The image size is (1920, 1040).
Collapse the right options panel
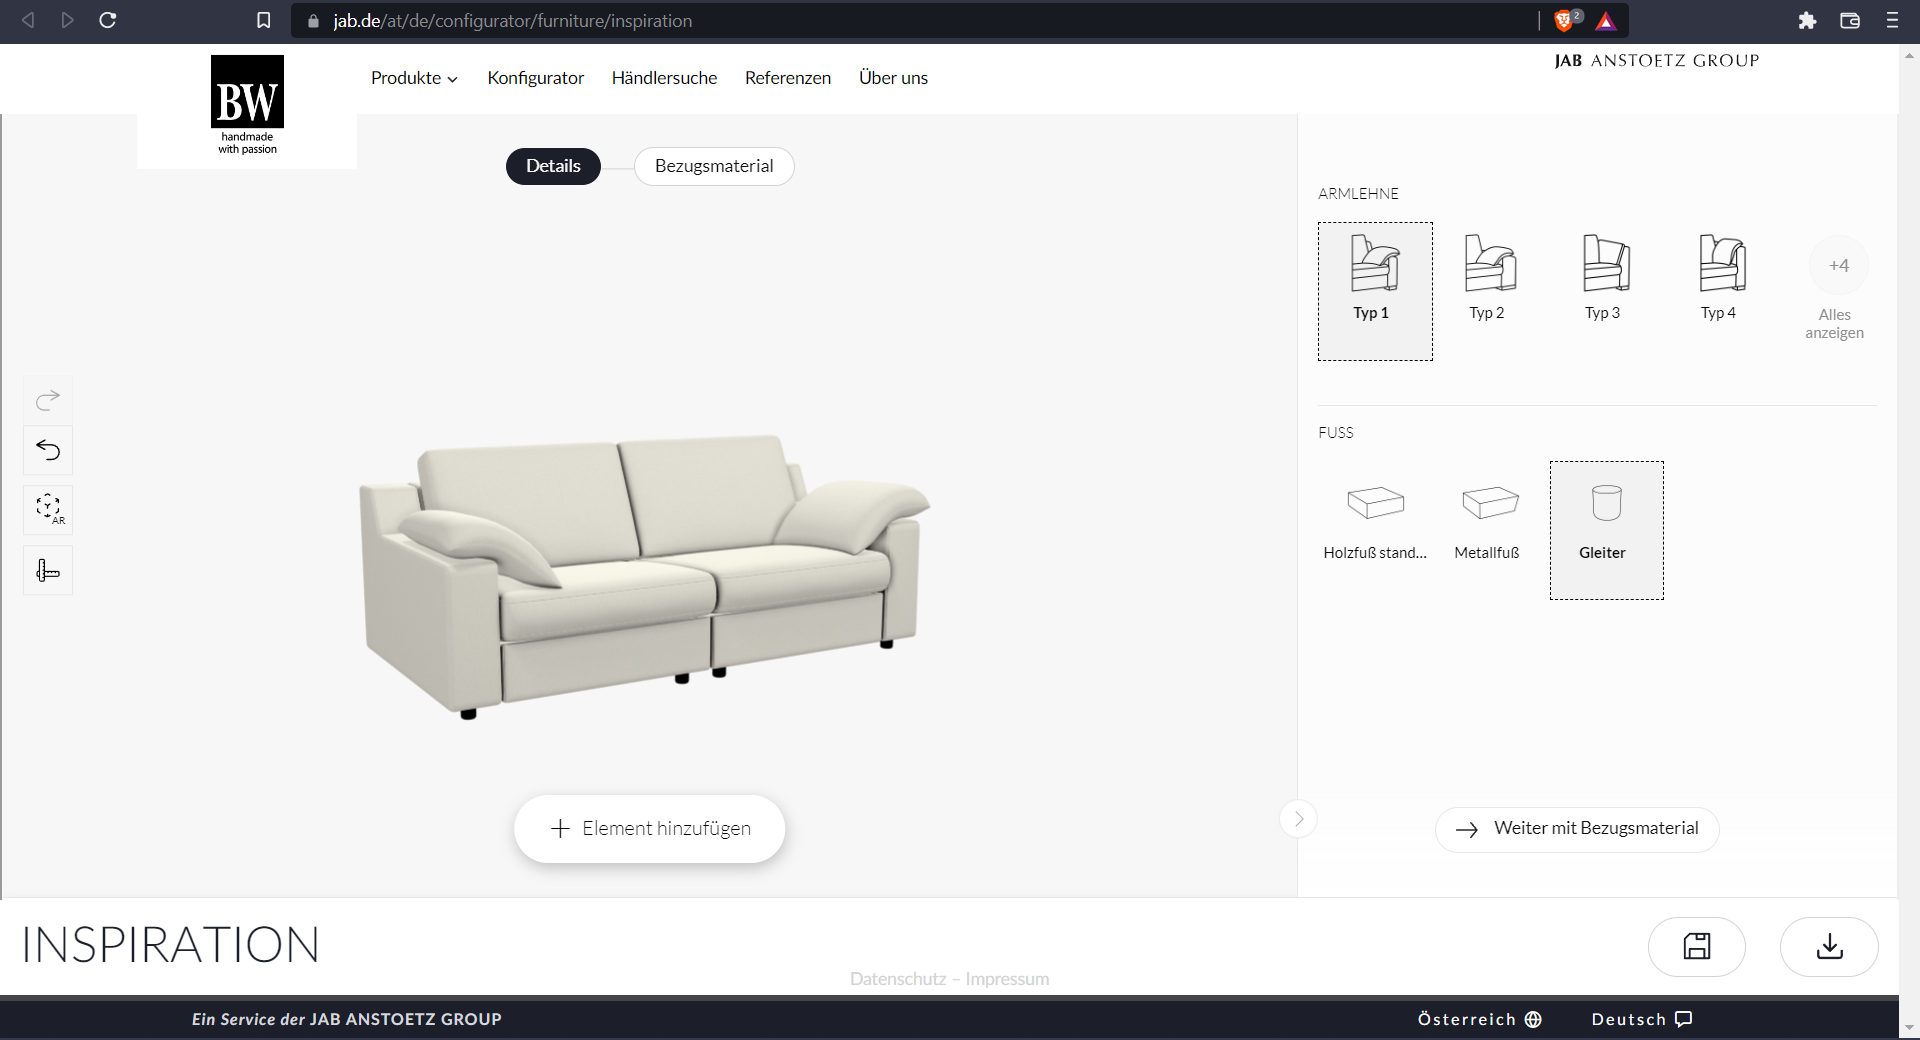[x=1297, y=818]
